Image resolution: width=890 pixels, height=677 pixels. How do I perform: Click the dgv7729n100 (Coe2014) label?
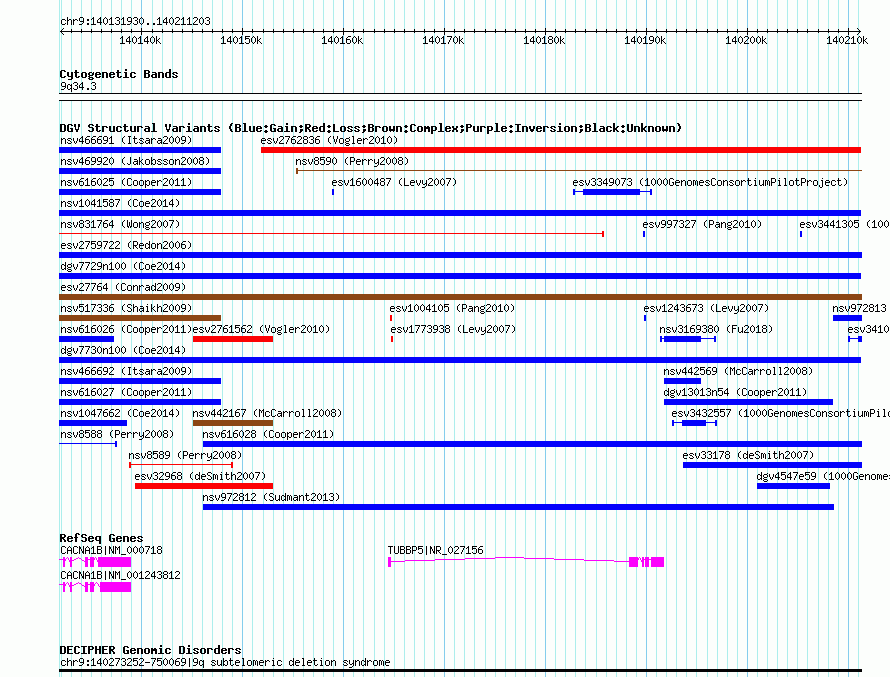(123, 266)
